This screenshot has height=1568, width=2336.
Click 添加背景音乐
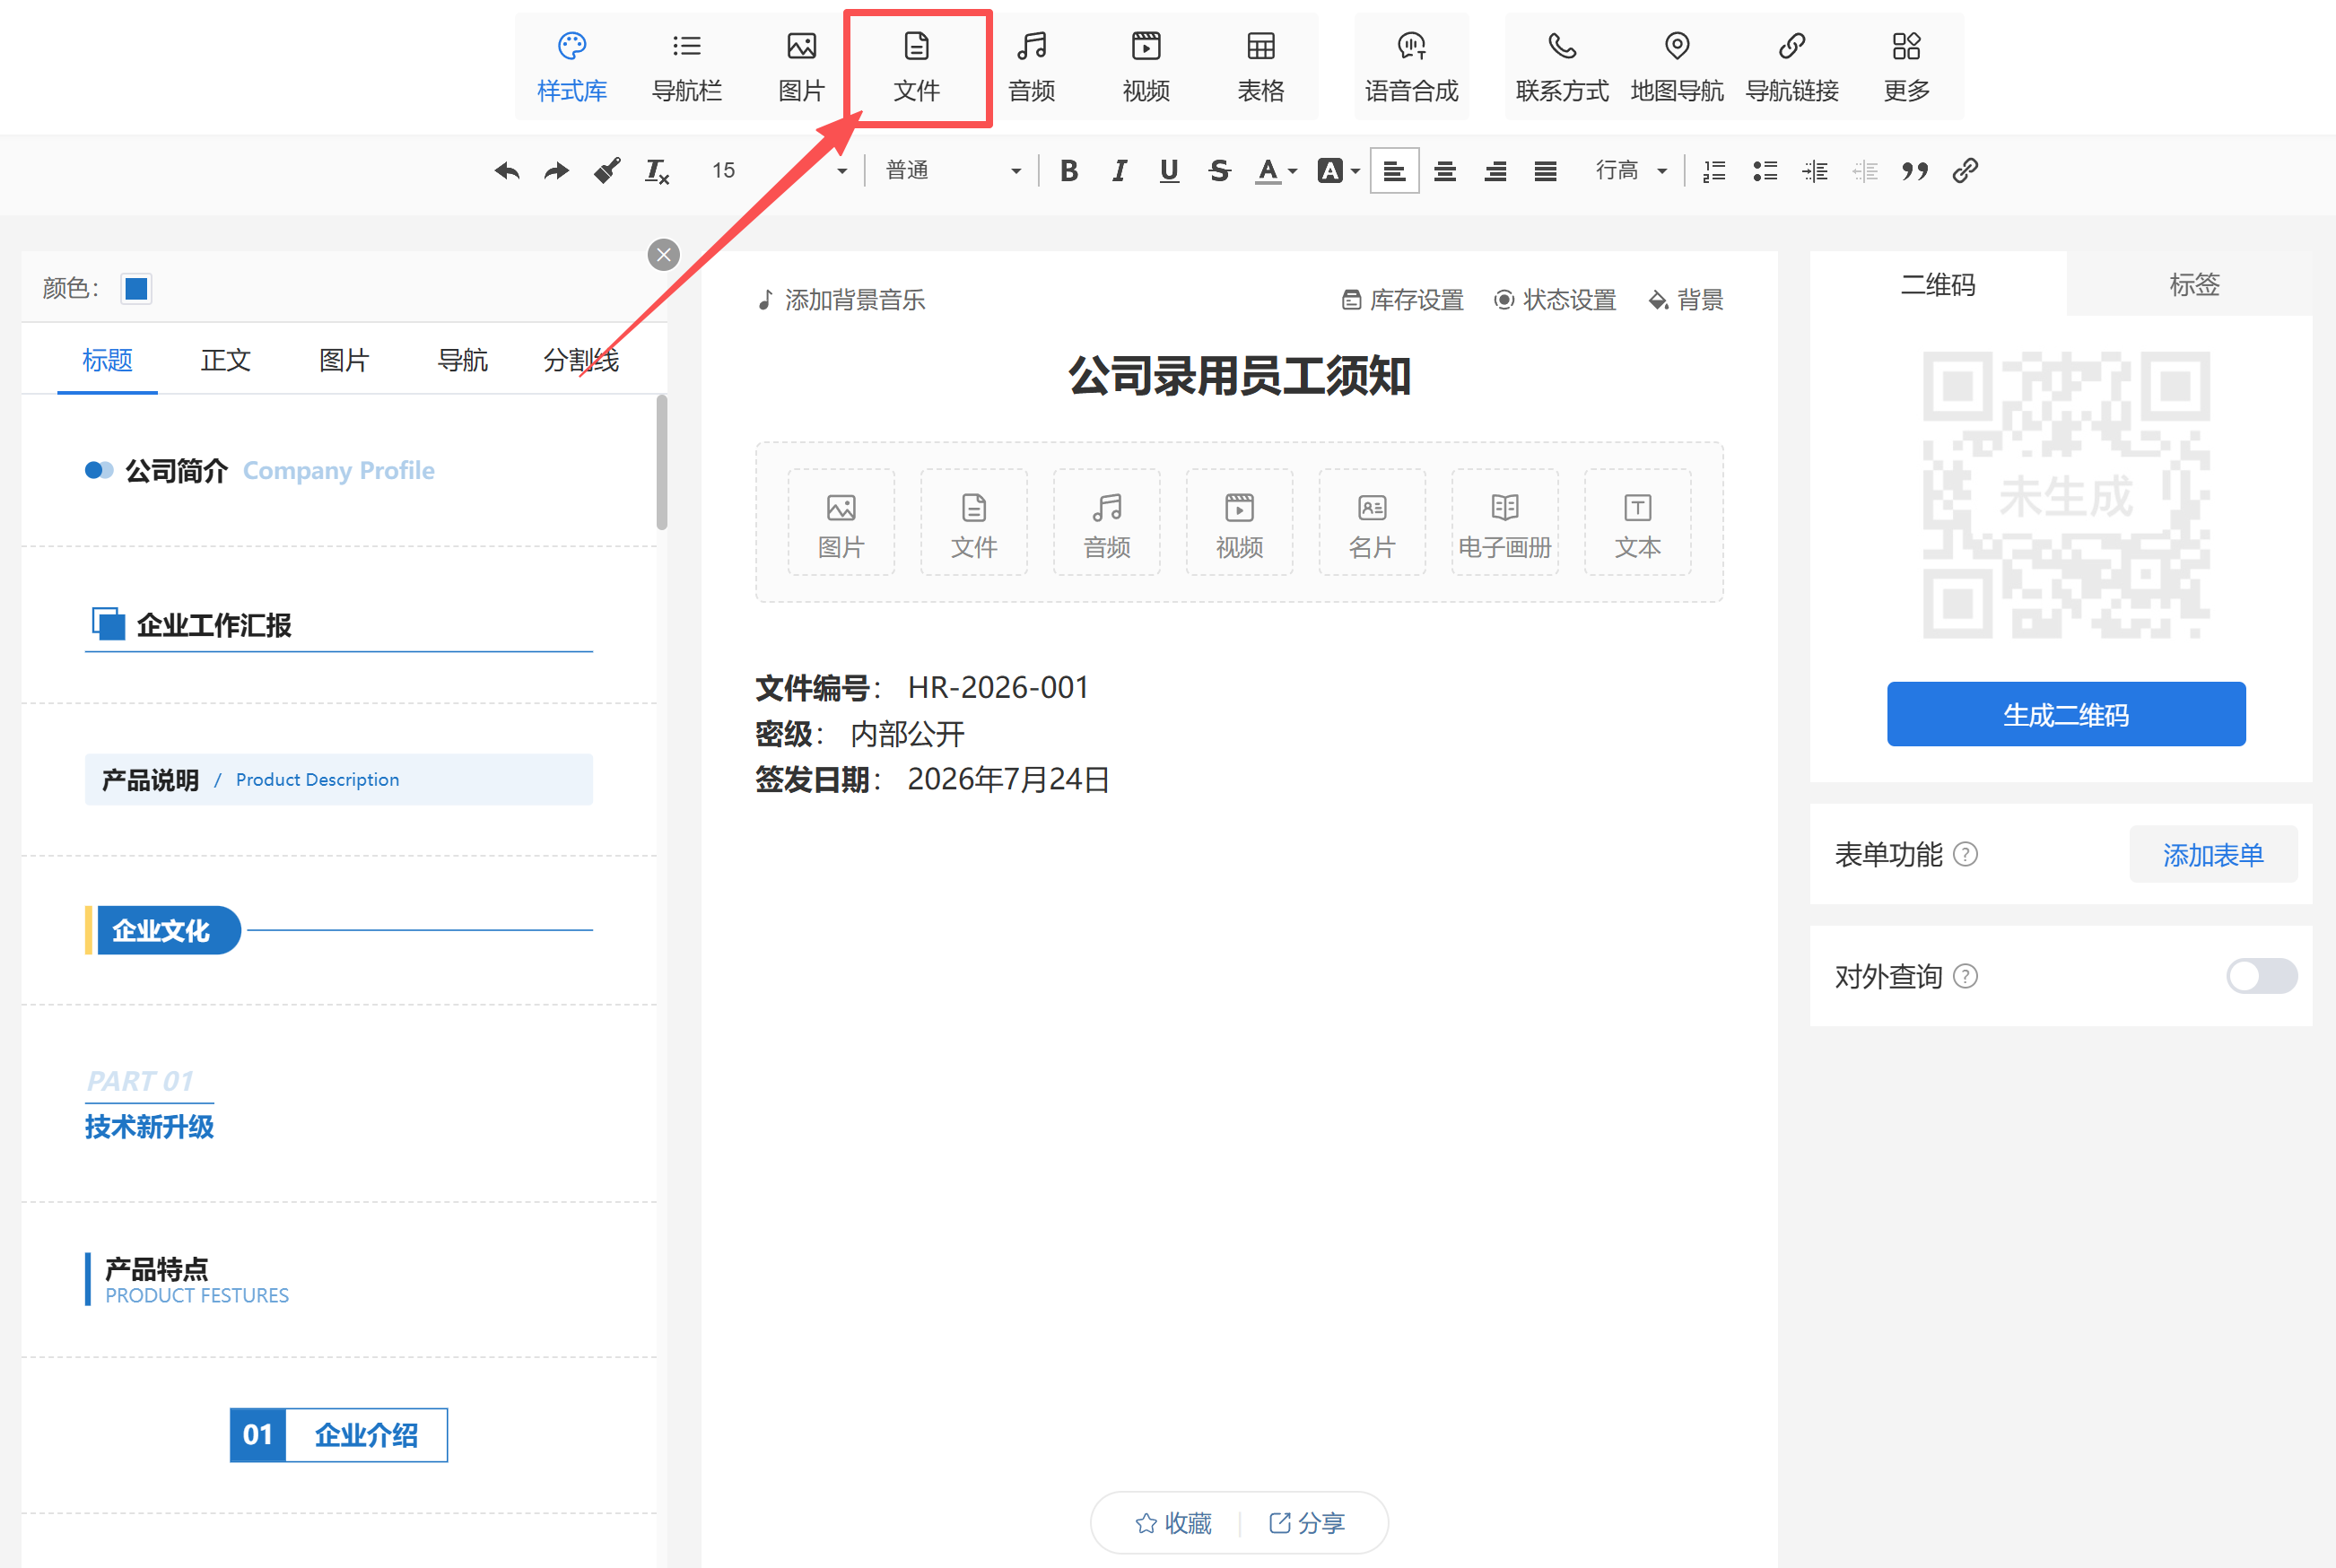coord(841,300)
